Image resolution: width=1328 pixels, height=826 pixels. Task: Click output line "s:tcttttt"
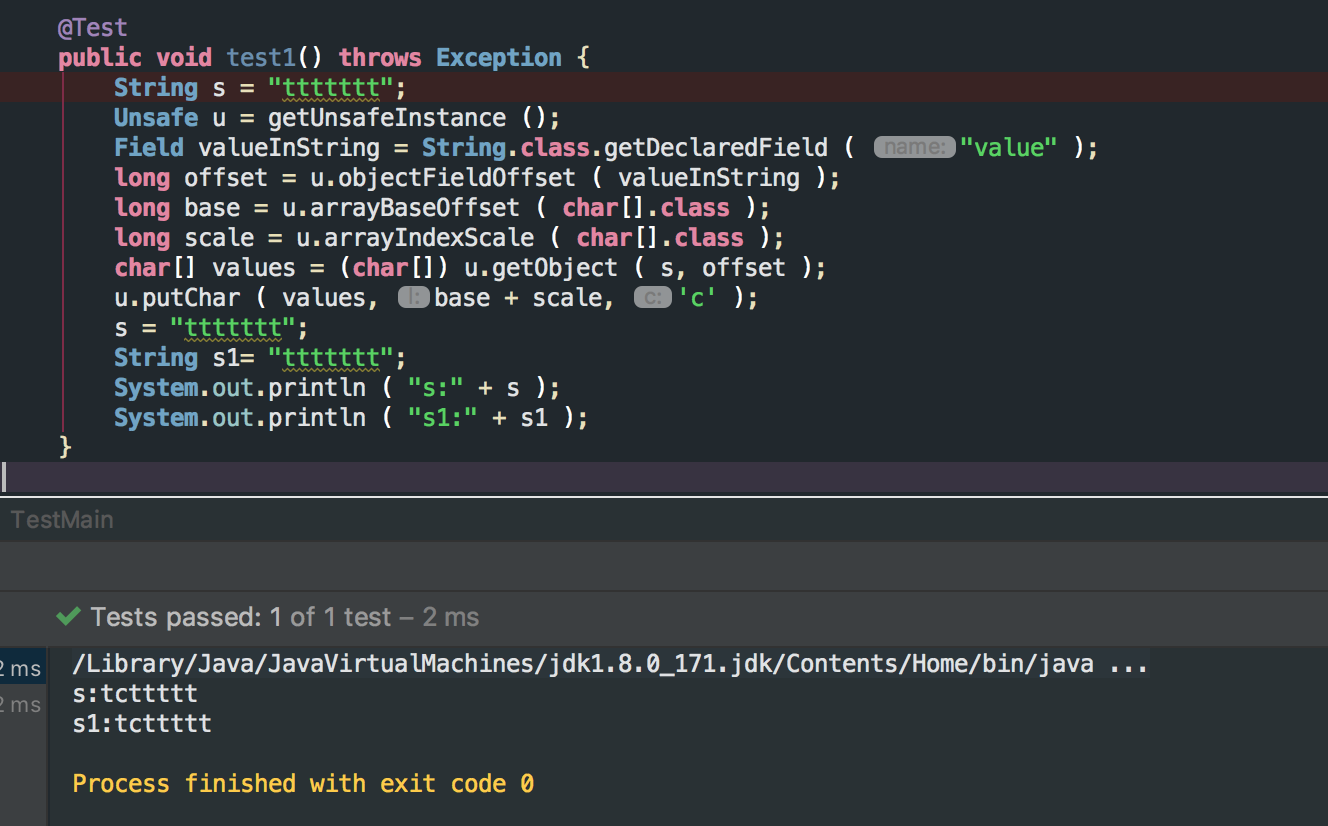point(135,693)
